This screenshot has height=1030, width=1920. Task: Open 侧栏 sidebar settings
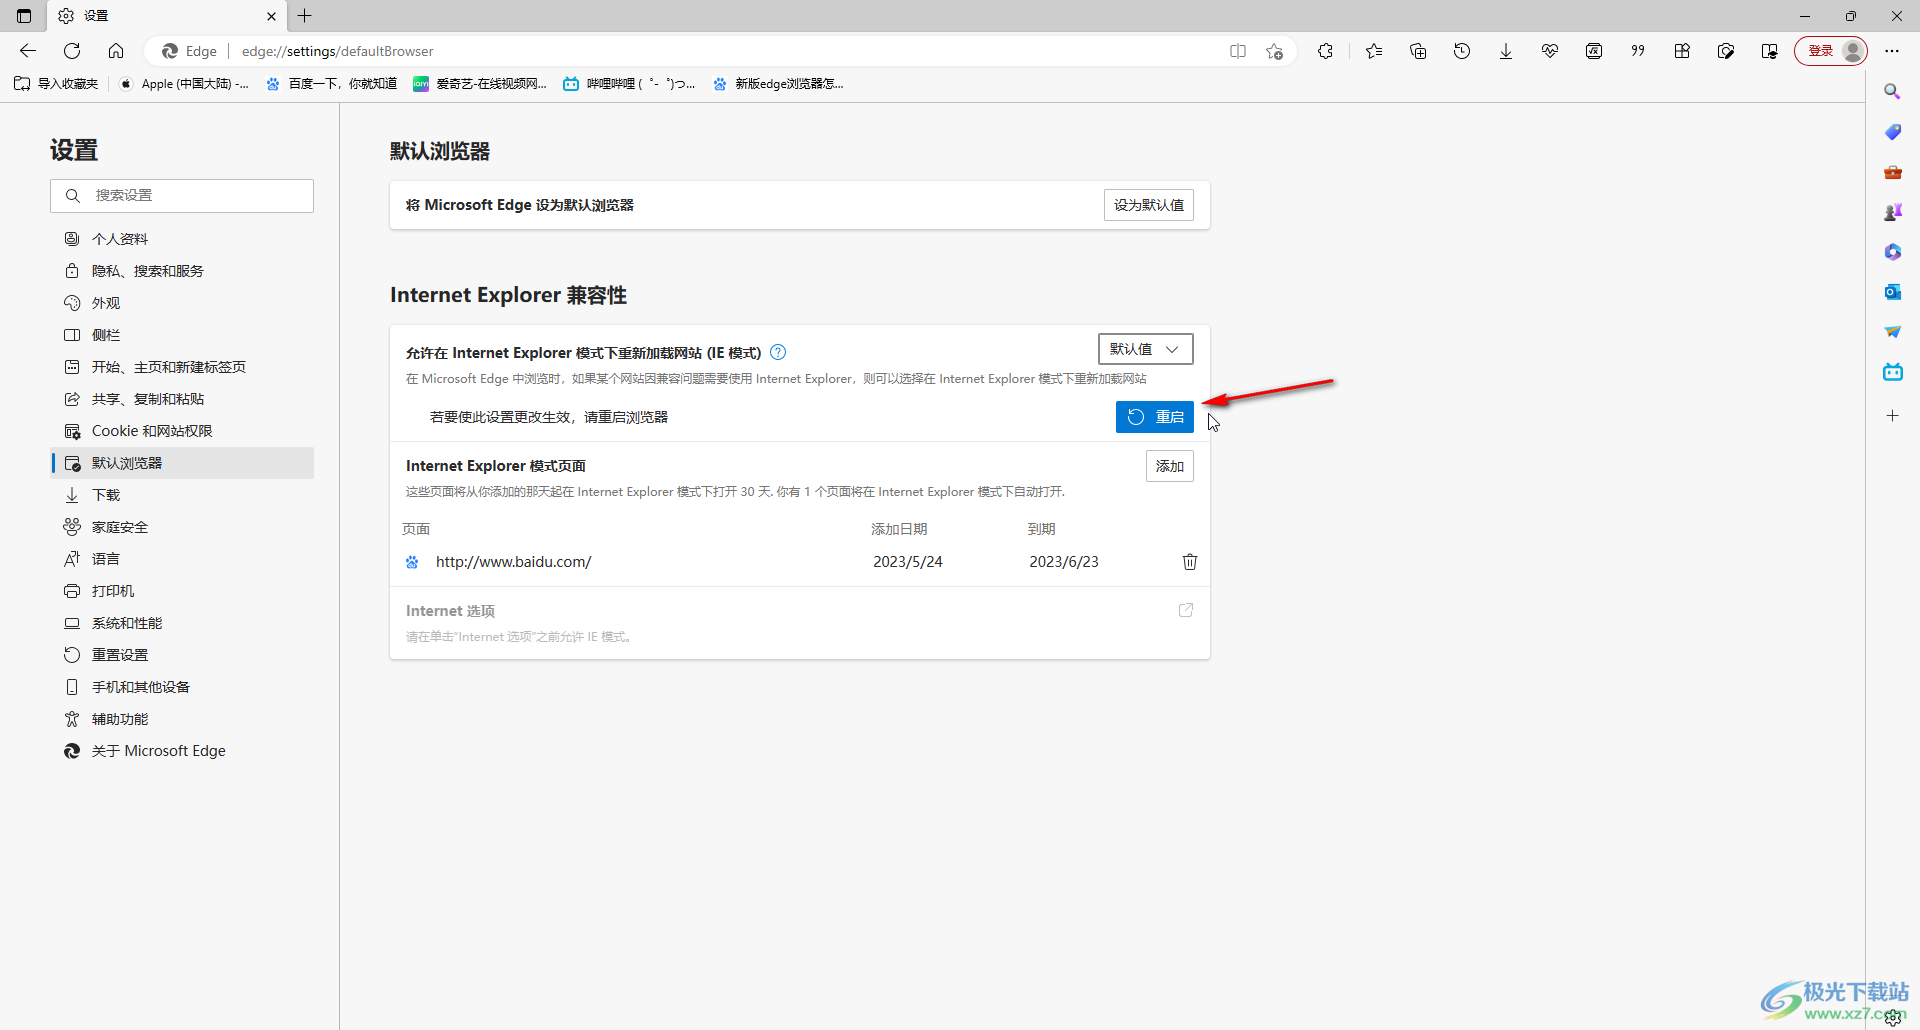tap(182, 335)
